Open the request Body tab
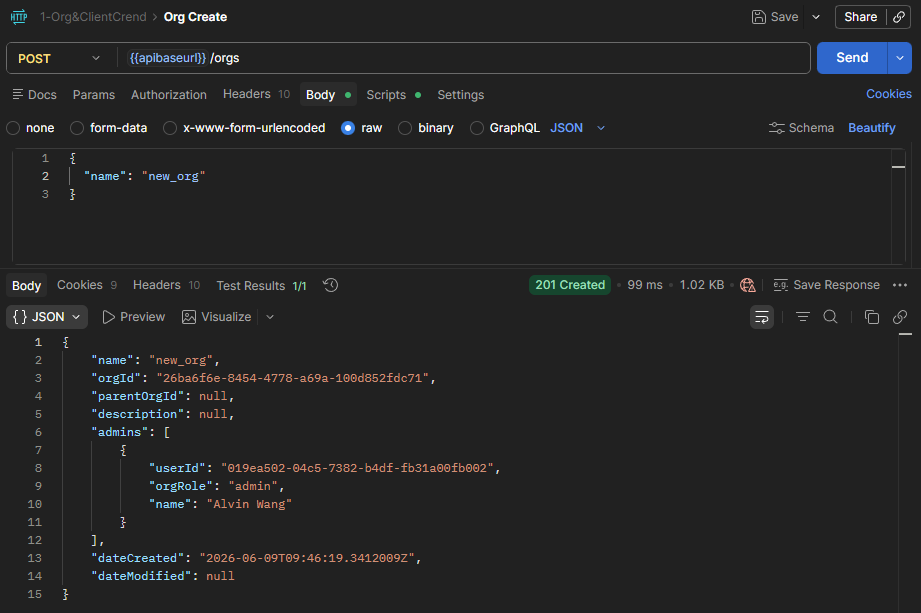Viewport: 921px width, 613px height. coord(328,95)
